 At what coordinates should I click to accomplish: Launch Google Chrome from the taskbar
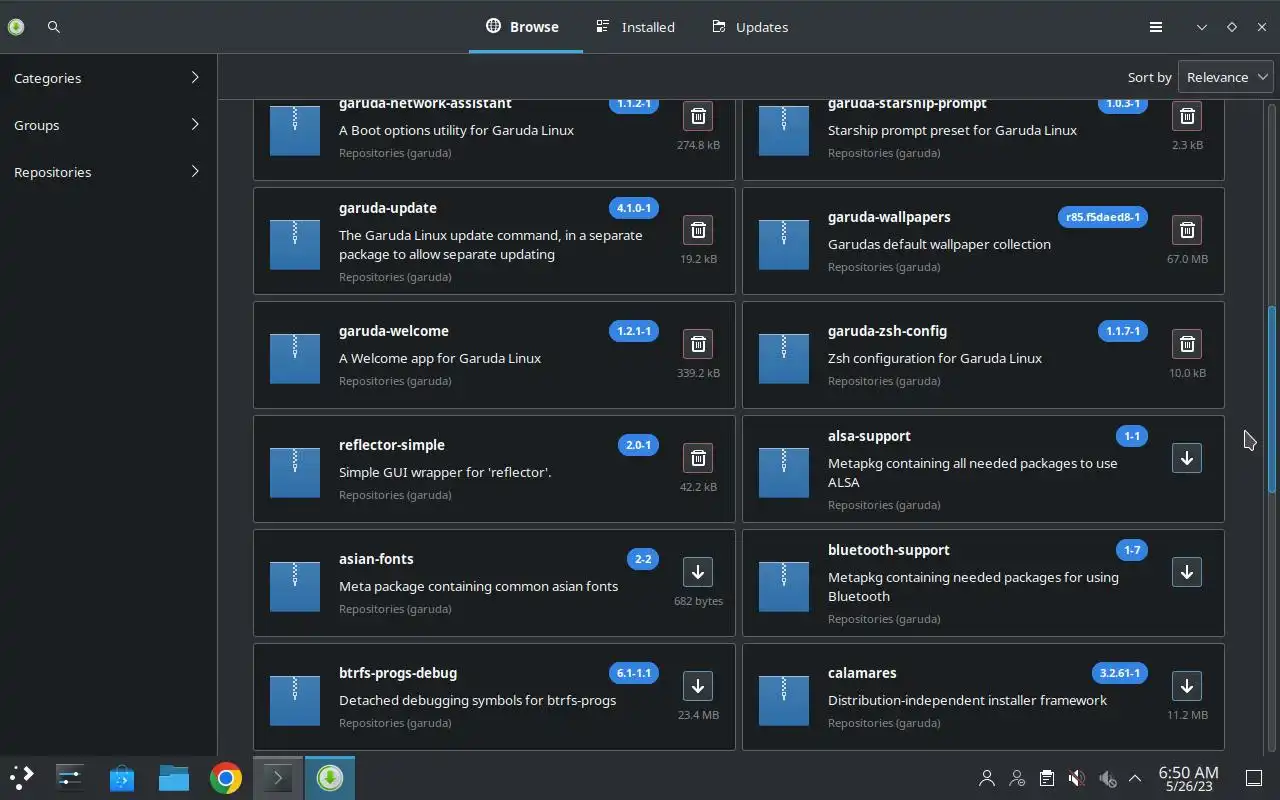click(x=226, y=777)
